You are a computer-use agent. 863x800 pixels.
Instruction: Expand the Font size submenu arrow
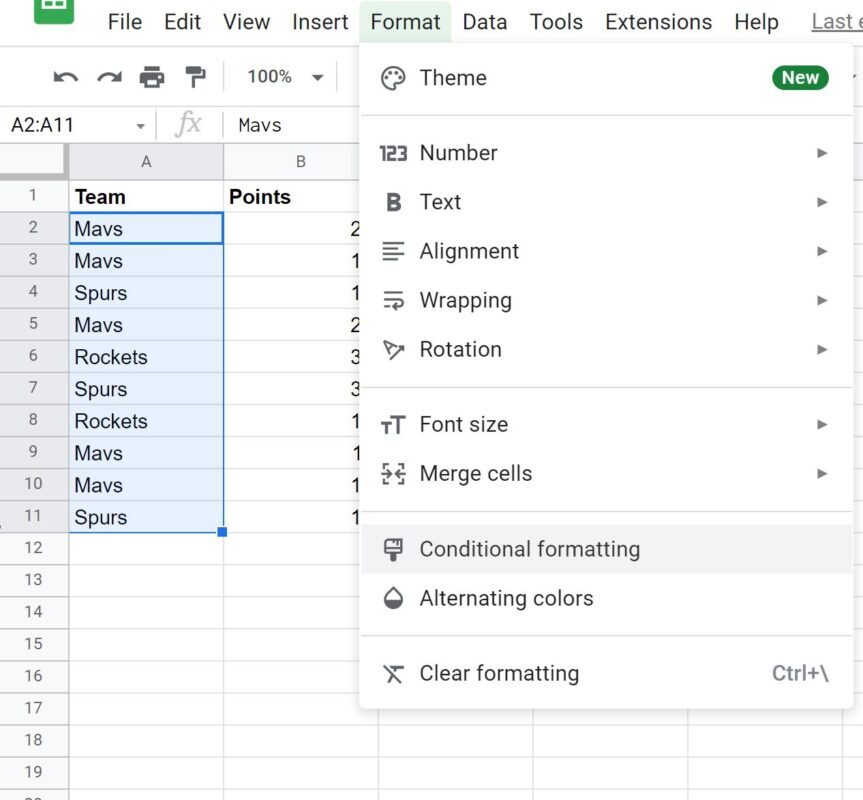tap(822, 425)
